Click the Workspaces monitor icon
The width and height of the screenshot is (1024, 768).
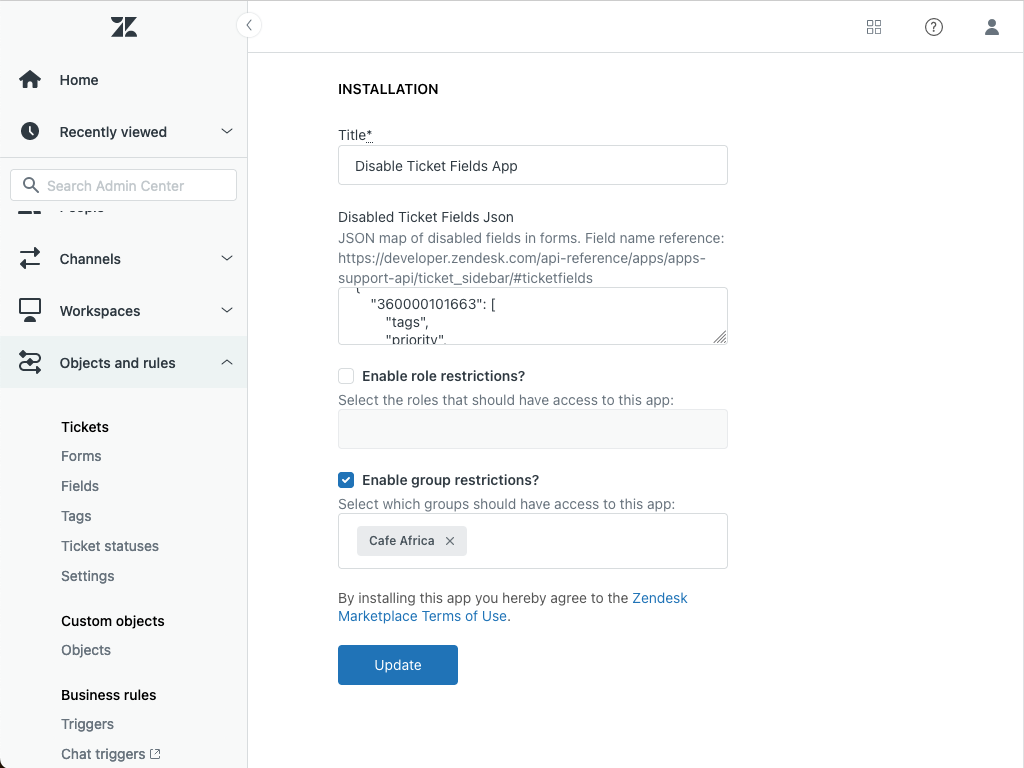[30, 310]
